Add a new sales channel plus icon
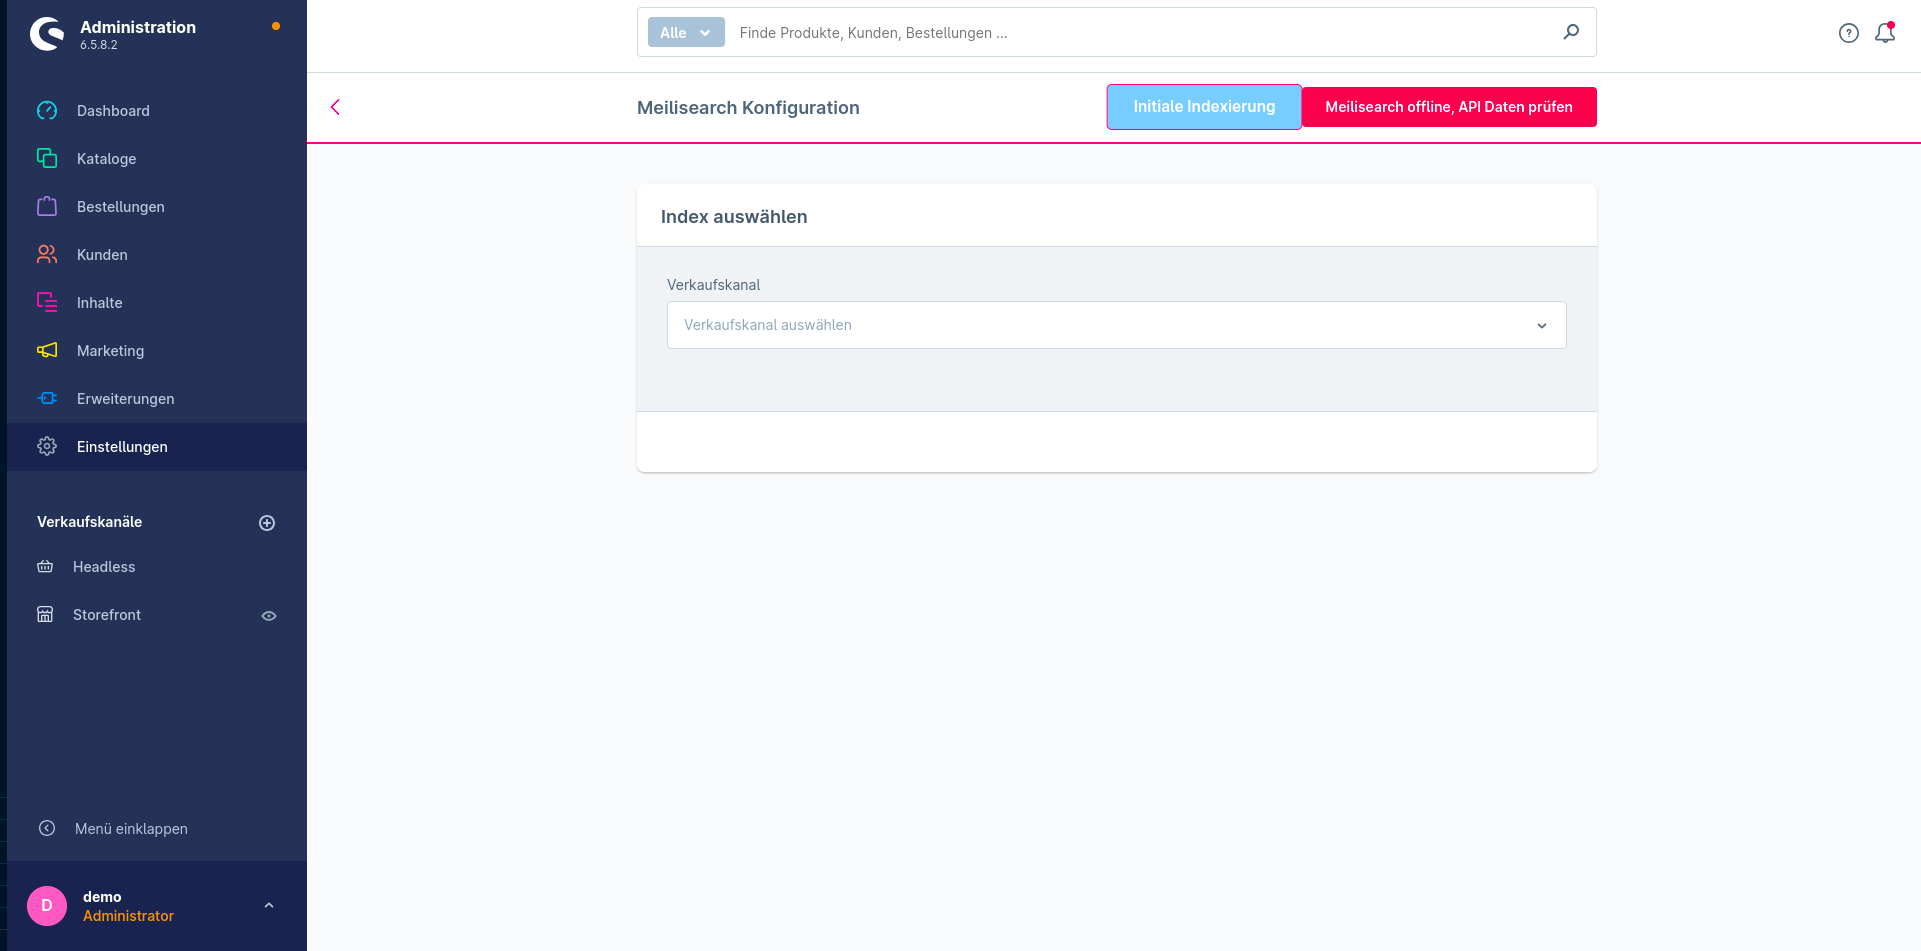This screenshot has height=951, width=1921. point(267,523)
